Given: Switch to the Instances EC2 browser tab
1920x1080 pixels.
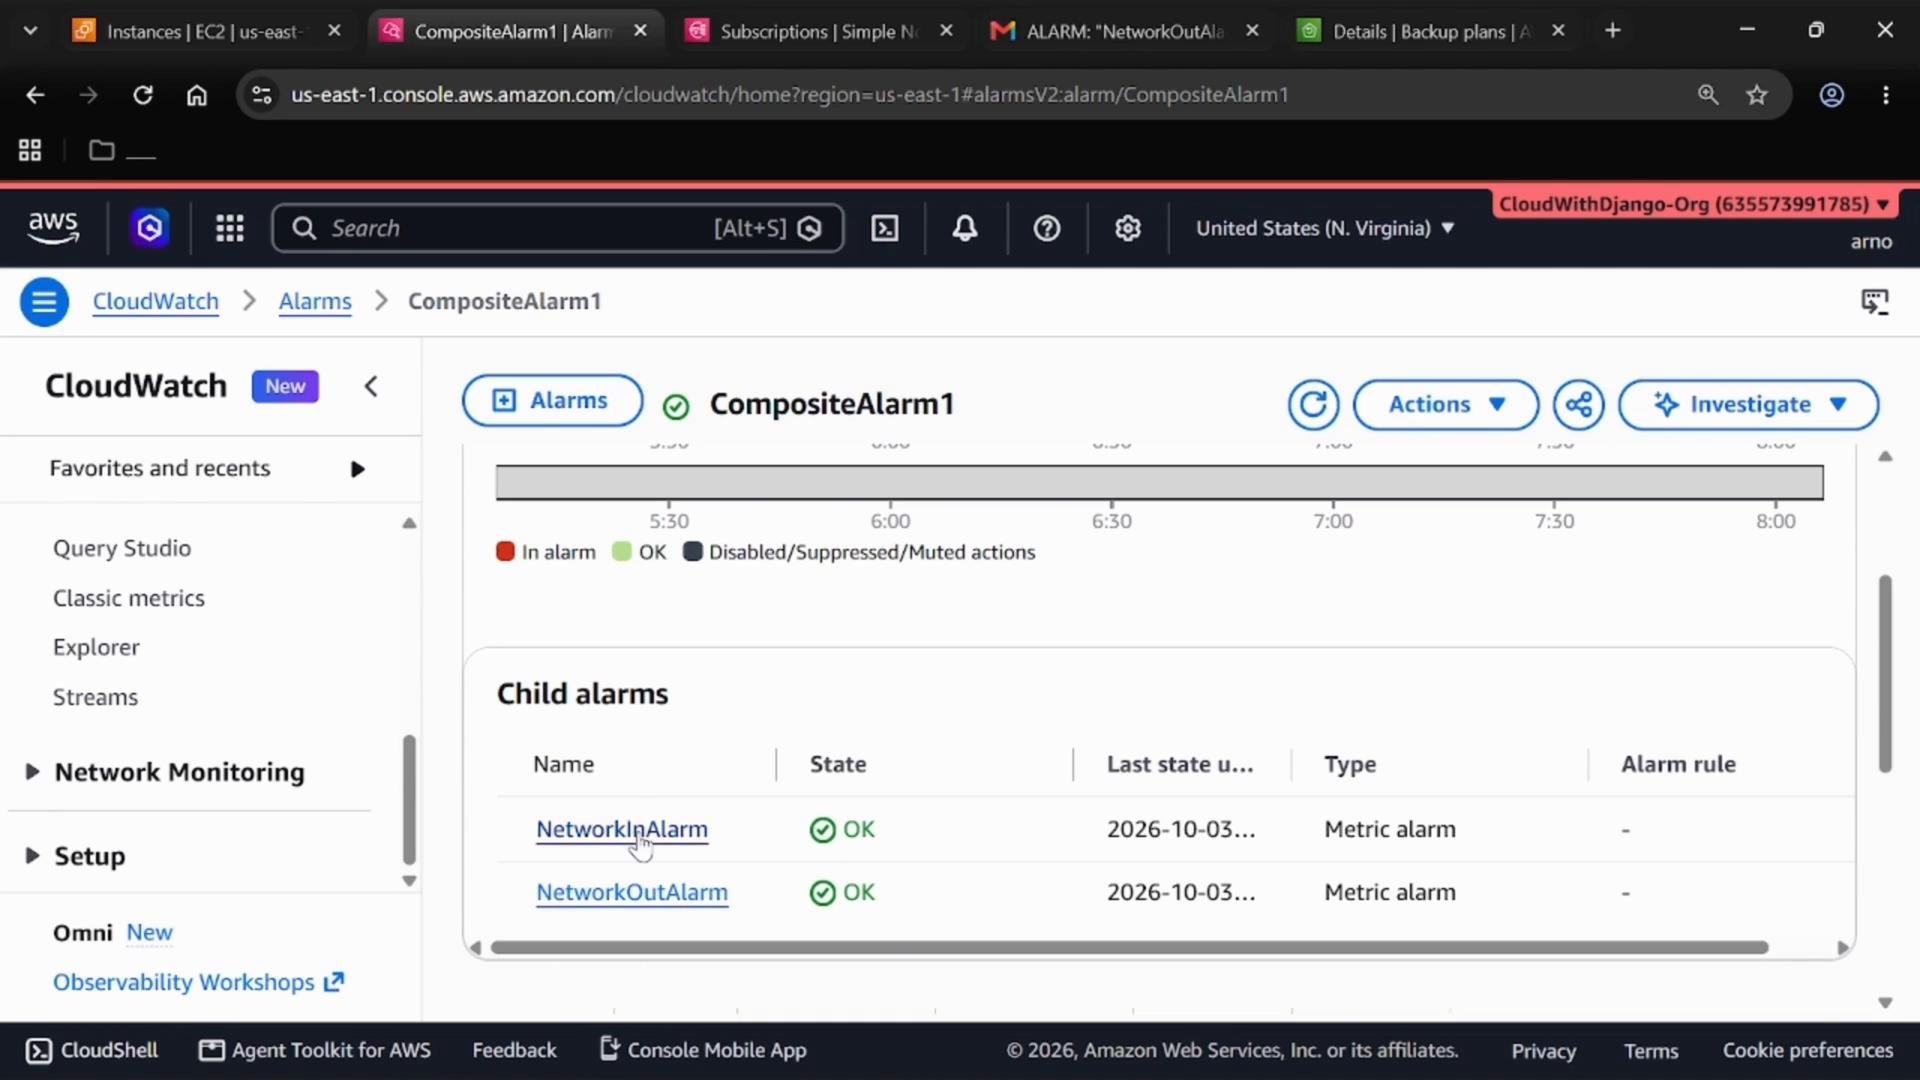Looking at the screenshot, I should pyautogui.click(x=206, y=31).
